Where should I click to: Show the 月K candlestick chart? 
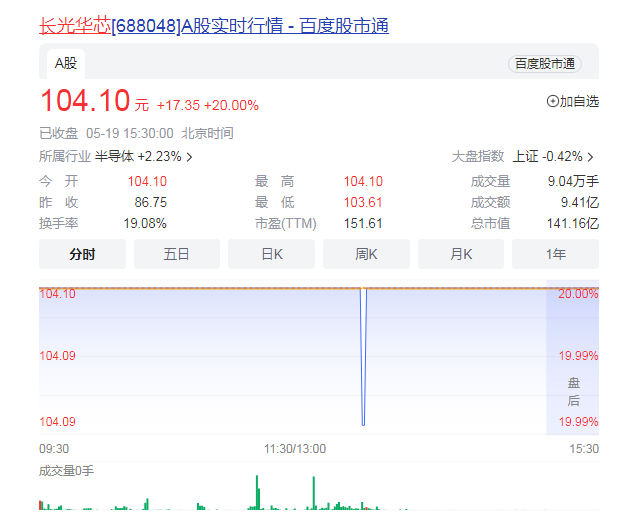click(x=460, y=254)
